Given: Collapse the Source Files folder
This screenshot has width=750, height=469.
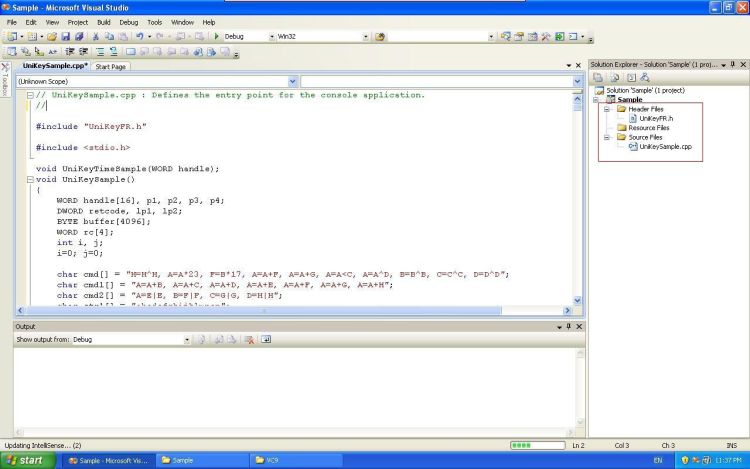Looking at the screenshot, I should click(607, 138).
